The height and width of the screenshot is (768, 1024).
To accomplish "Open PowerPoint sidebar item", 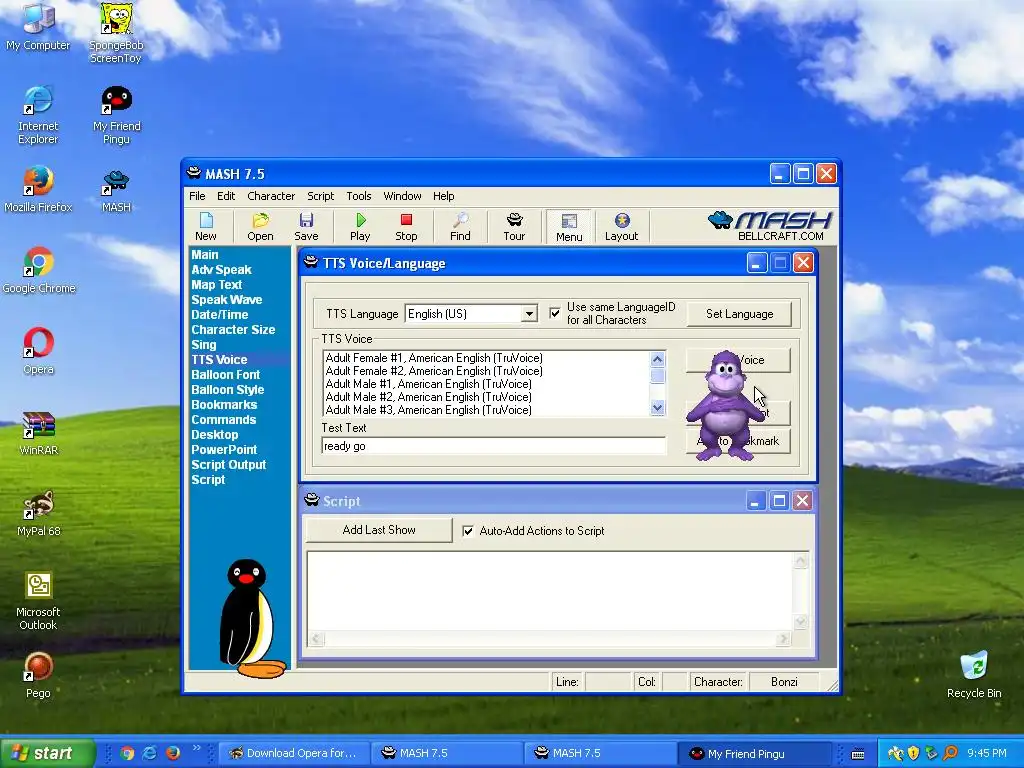I will [224, 450].
